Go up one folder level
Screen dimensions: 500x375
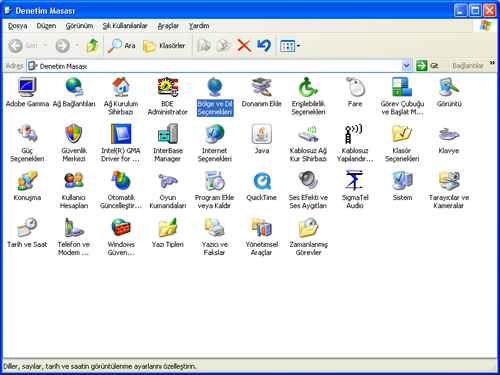click(x=92, y=46)
